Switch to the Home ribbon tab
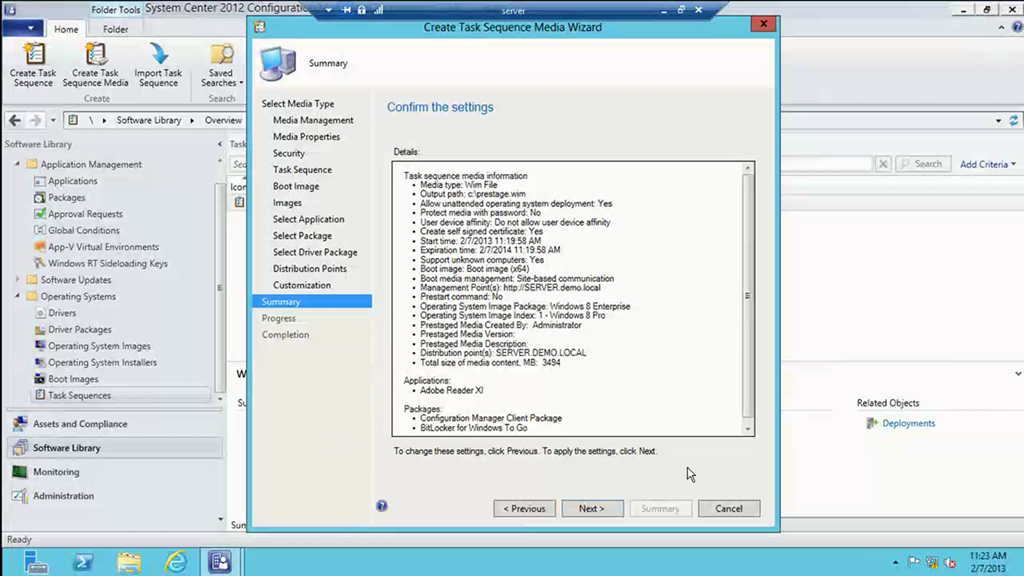Image resolution: width=1024 pixels, height=576 pixels. pyautogui.click(x=66, y=29)
